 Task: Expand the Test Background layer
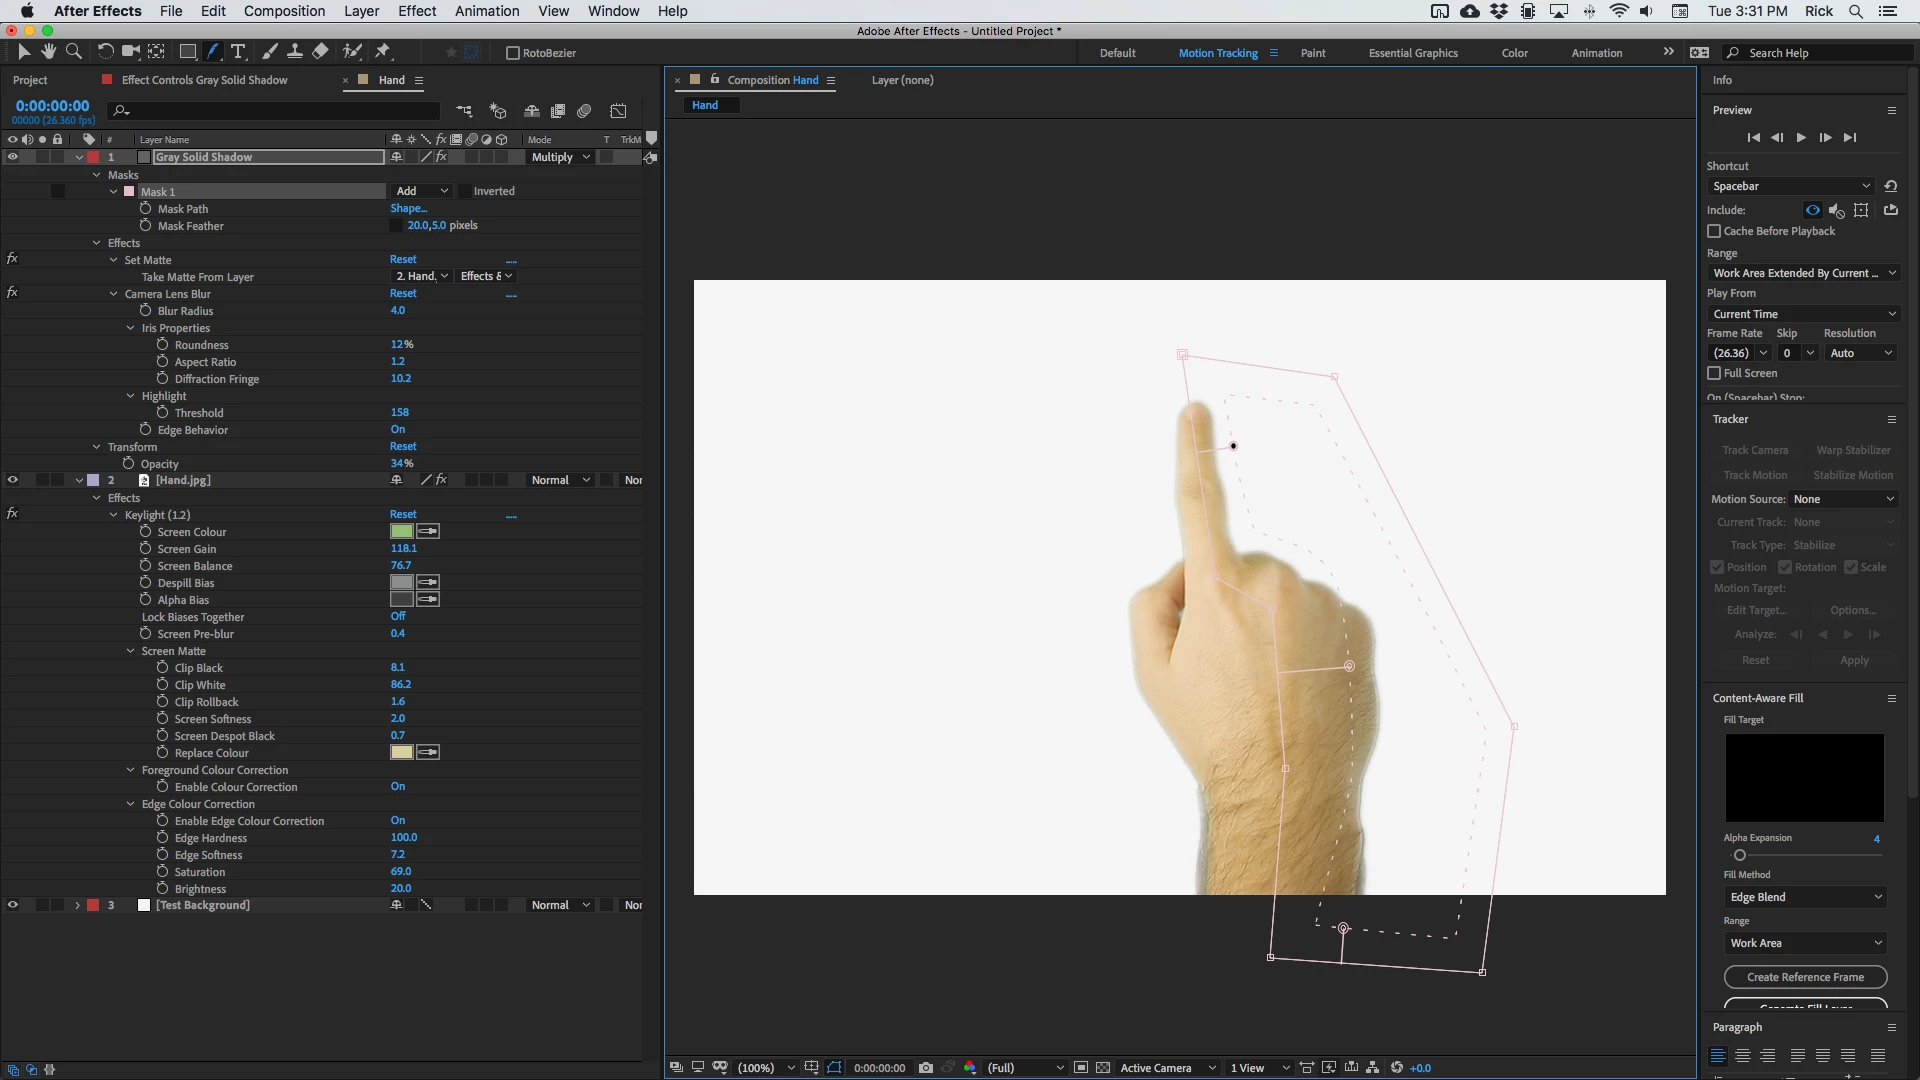(x=77, y=905)
